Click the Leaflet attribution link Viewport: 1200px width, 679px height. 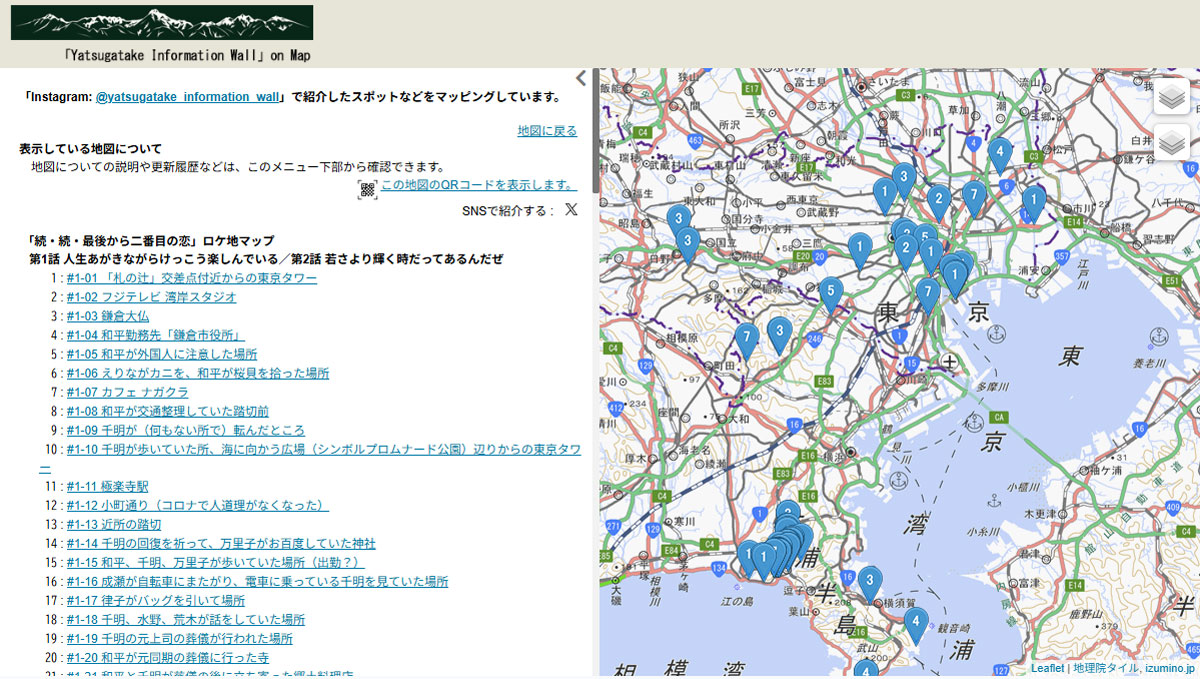1048,668
